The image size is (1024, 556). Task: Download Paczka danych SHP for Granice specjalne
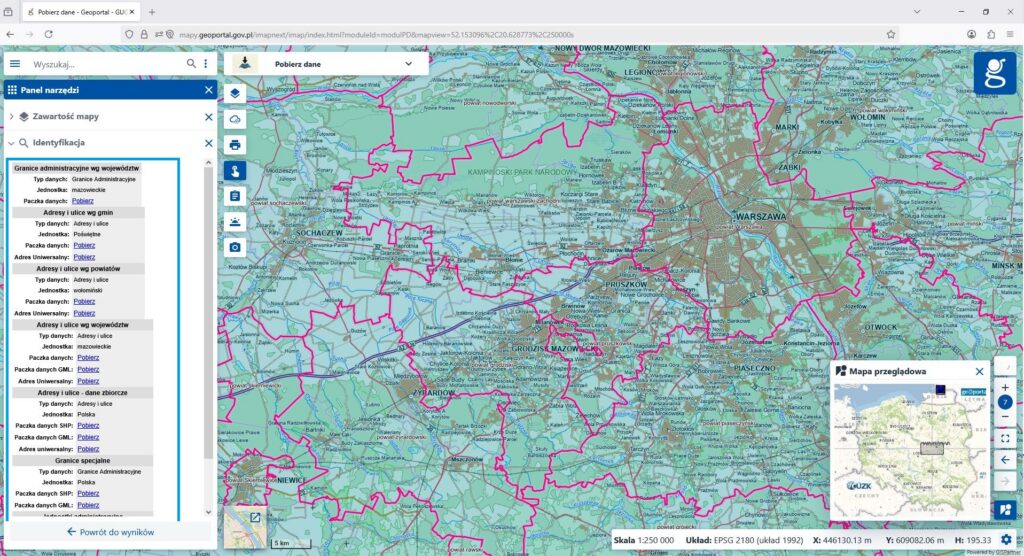coord(88,494)
